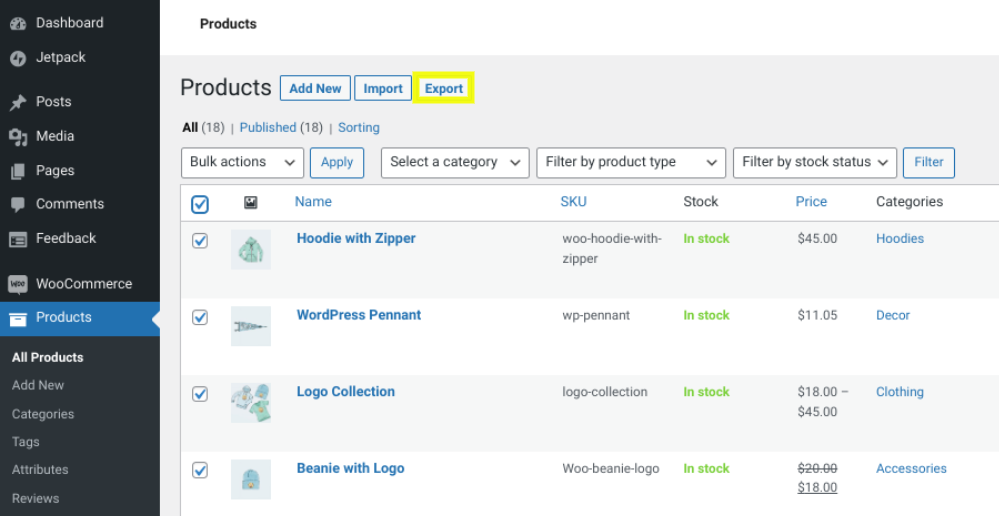Click the Dashboard gauge icon in sidebar
Viewport: 999px width, 516px height.
tap(18, 23)
